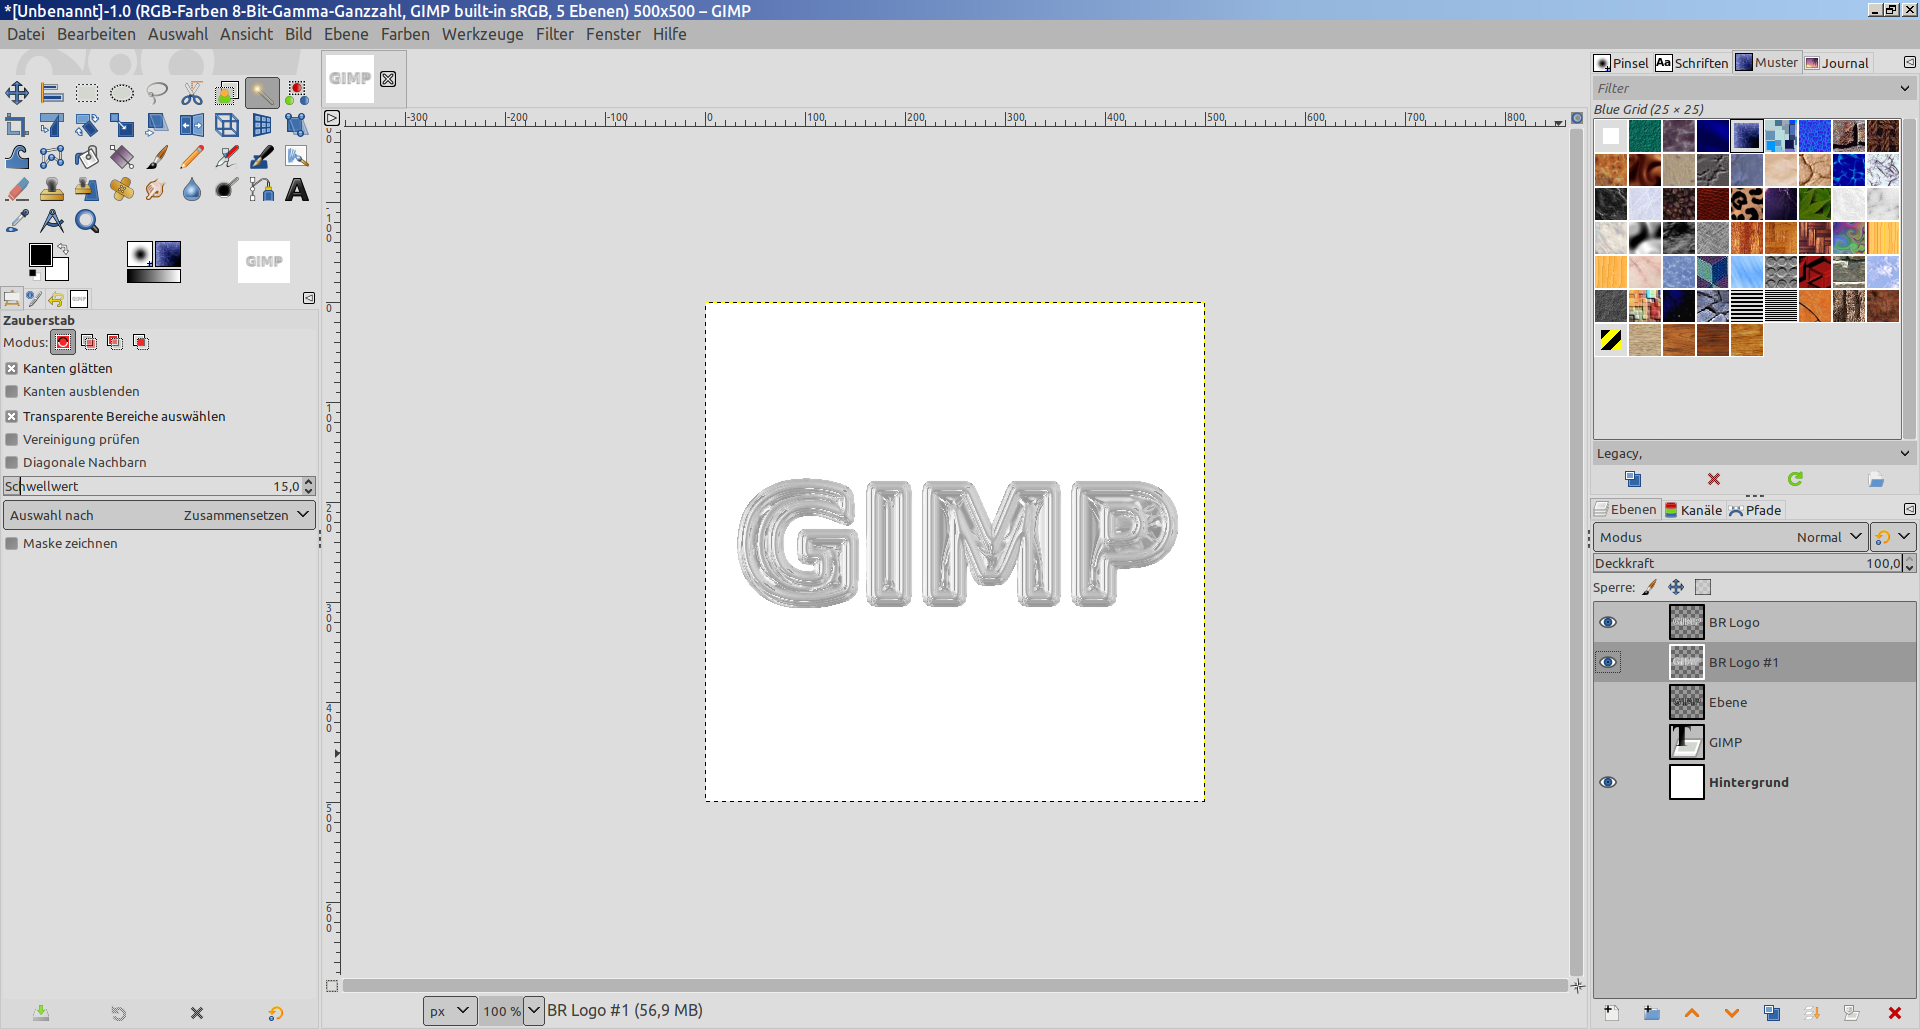Delete the selected layer with the red X
Viewport: 1920px width, 1029px height.
(x=1894, y=1013)
